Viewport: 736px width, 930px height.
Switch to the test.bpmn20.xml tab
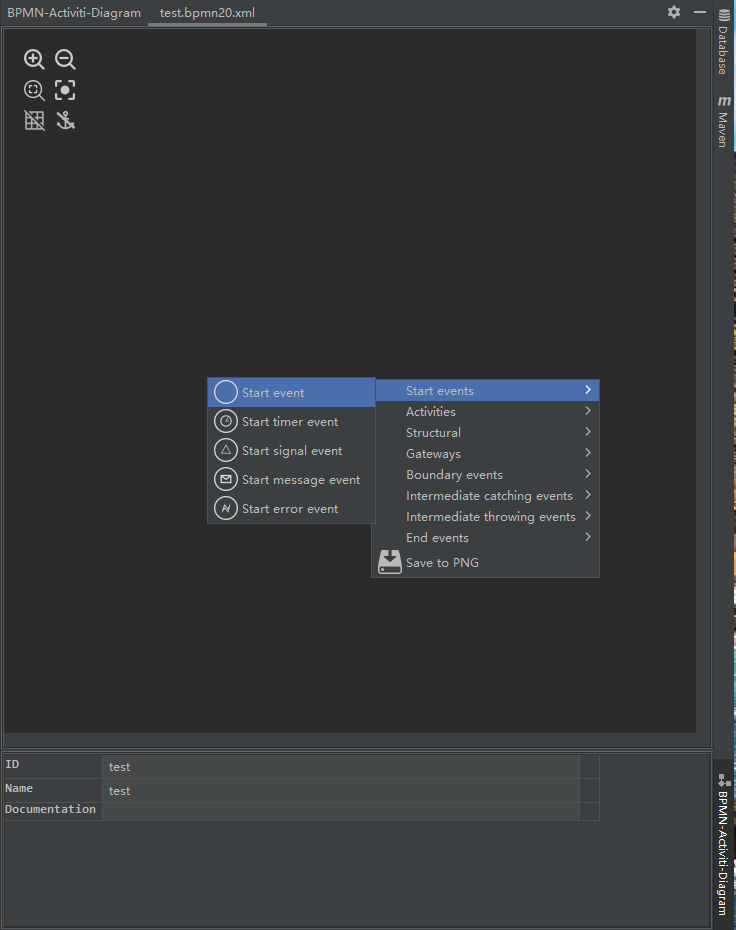(207, 12)
